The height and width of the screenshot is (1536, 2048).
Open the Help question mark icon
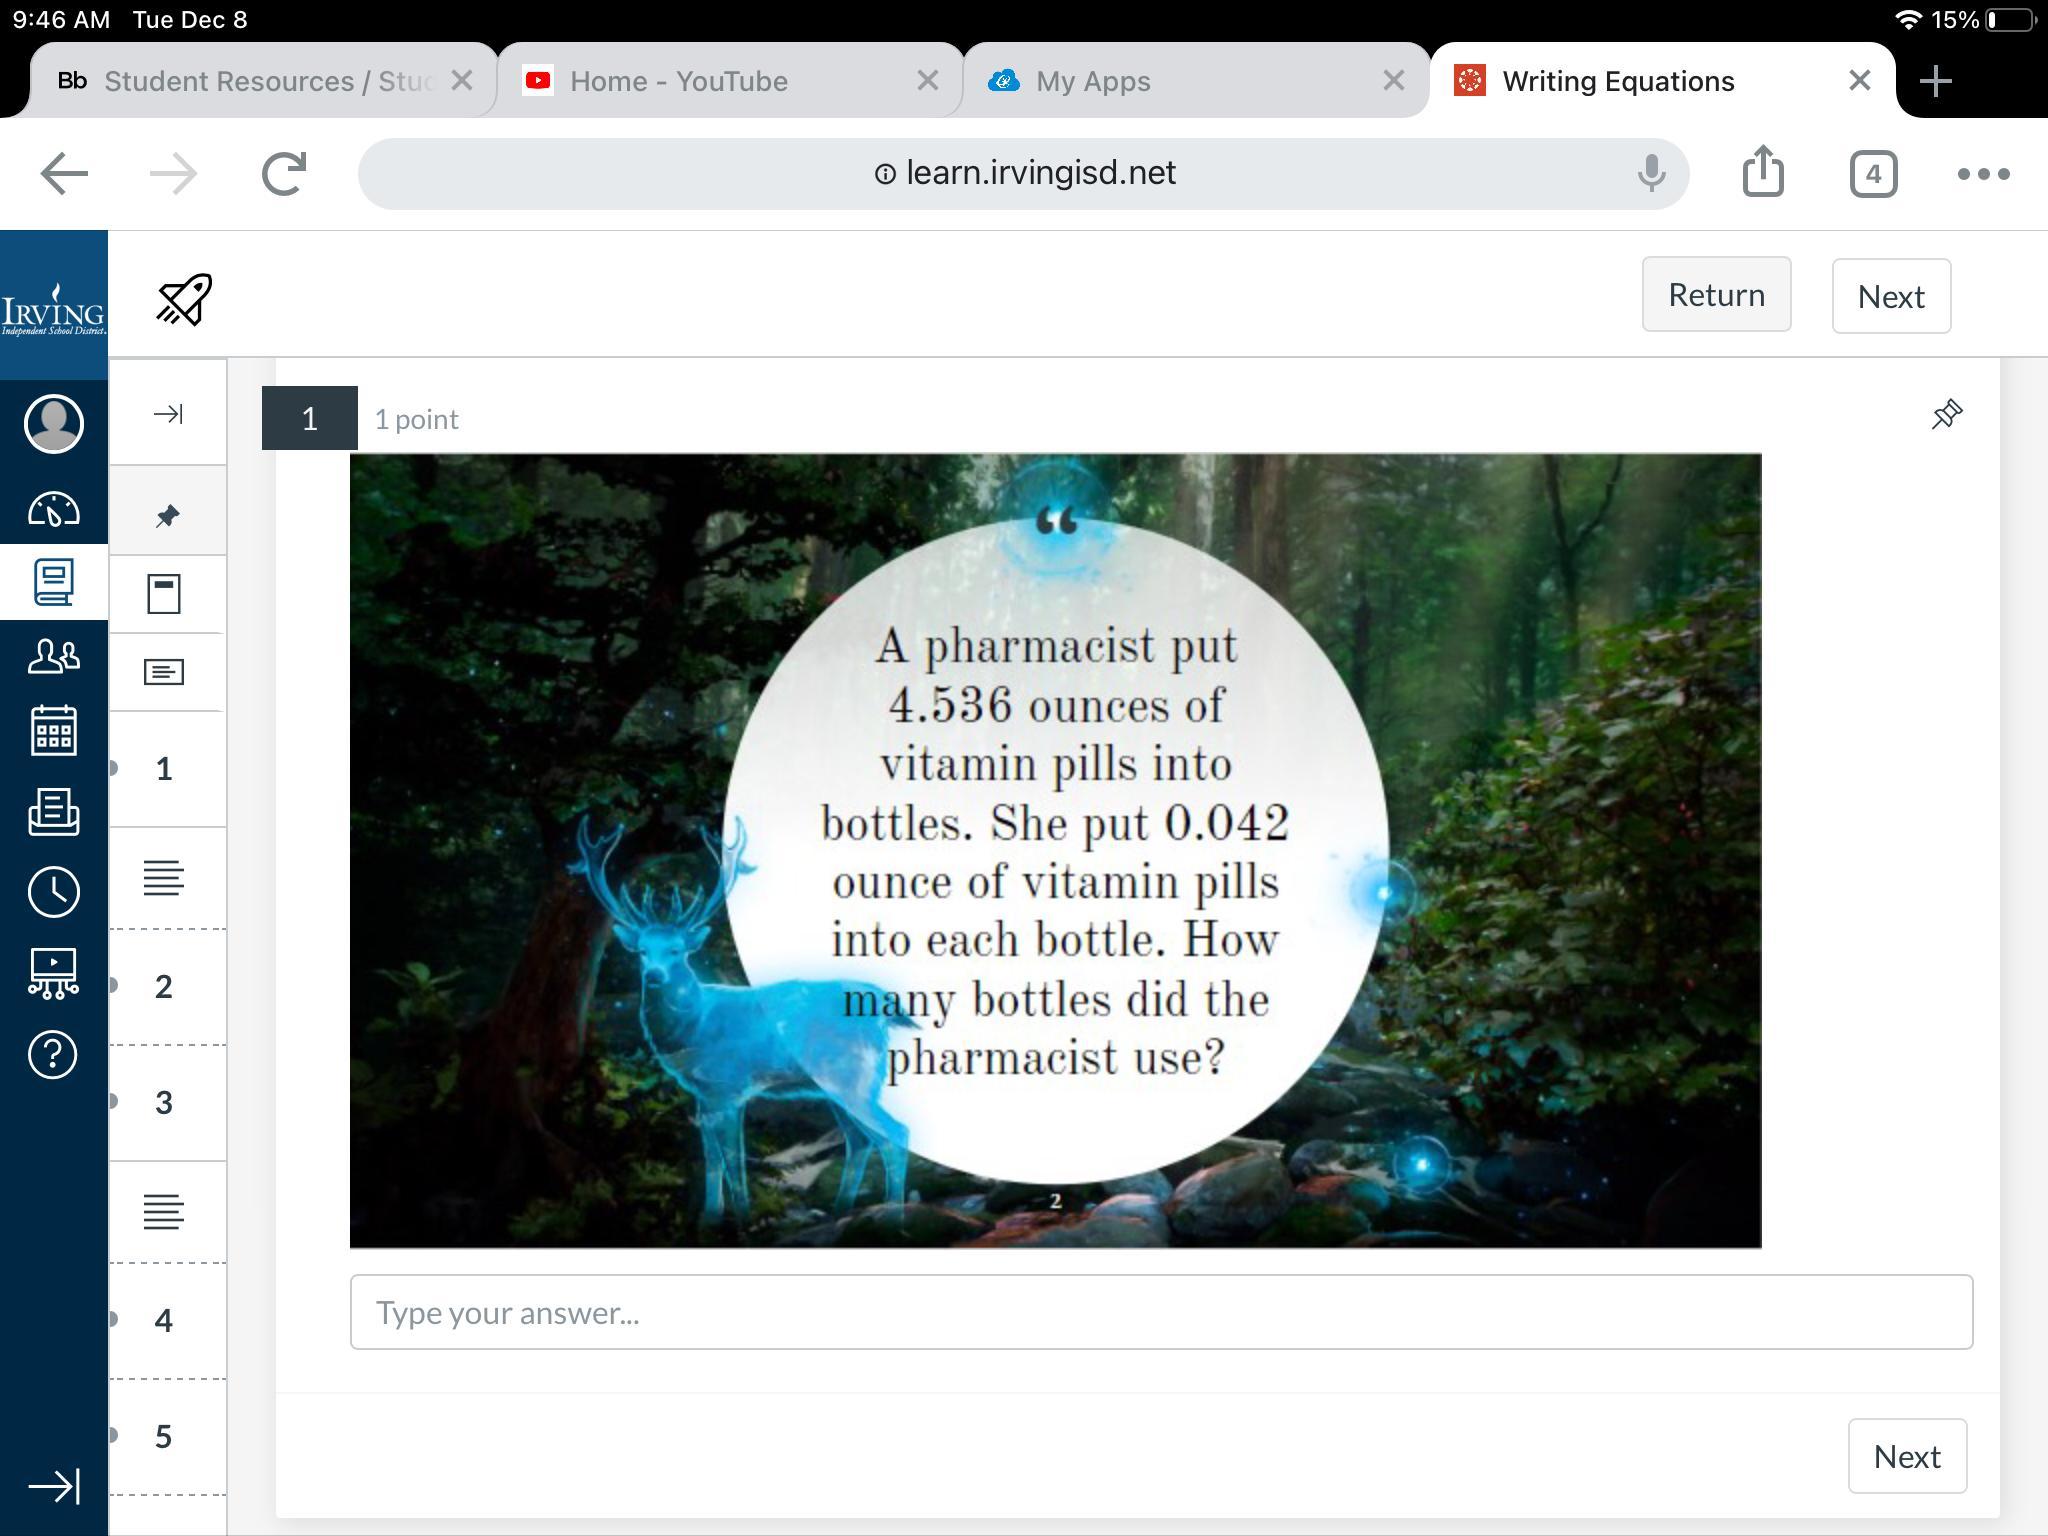click(x=54, y=1054)
